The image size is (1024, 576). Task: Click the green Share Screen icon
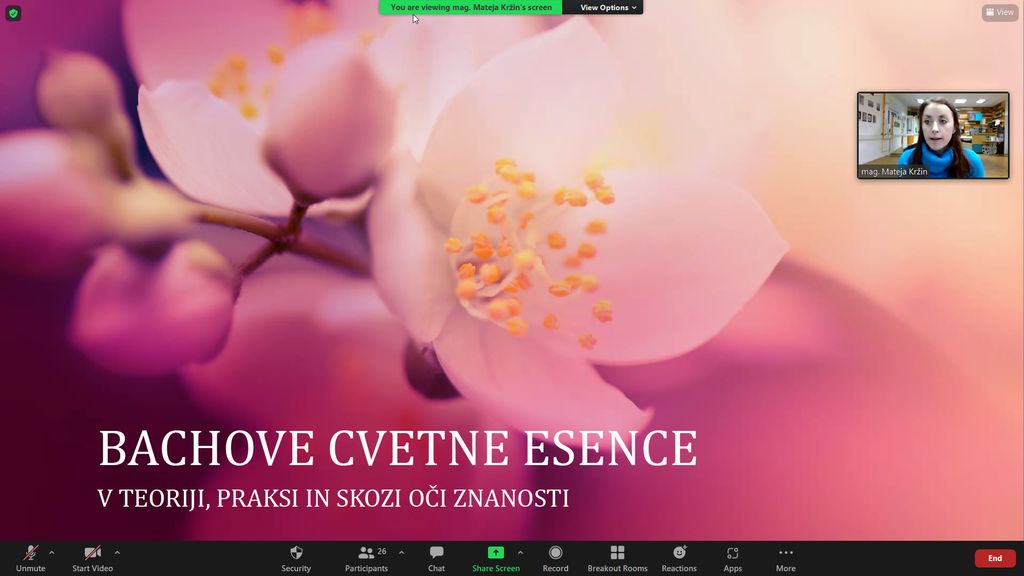tap(495, 553)
